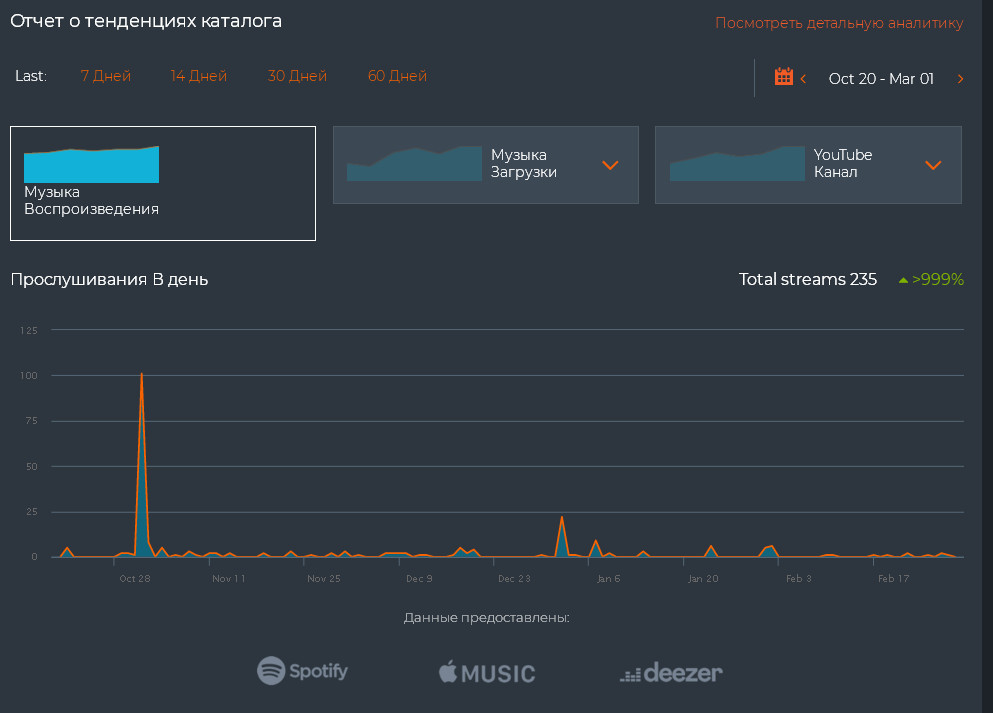This screenshot has height=713, width=993.
Task: Click the Музыка Загрузки mini chart
Action: pos(414,163)
